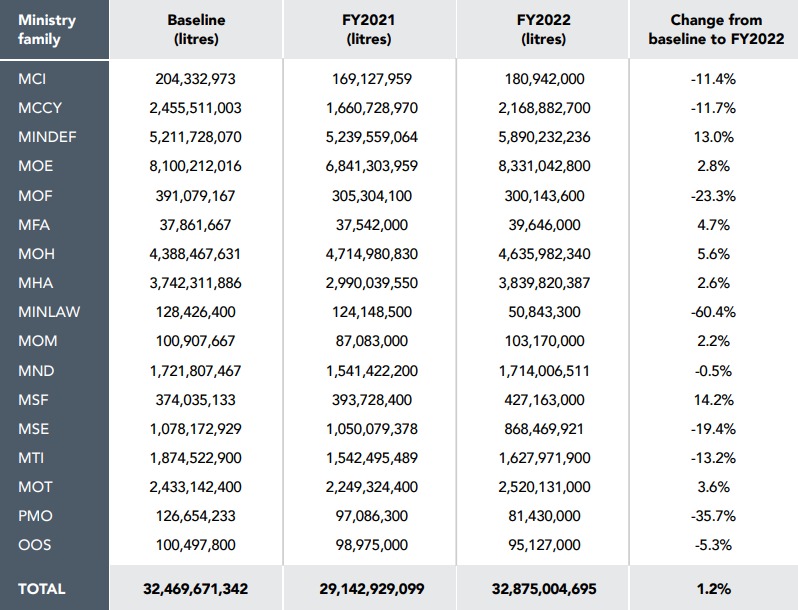Select the MTI baseline value 1,874,522,900
This screenshot has width=798, height=610.
195,458
